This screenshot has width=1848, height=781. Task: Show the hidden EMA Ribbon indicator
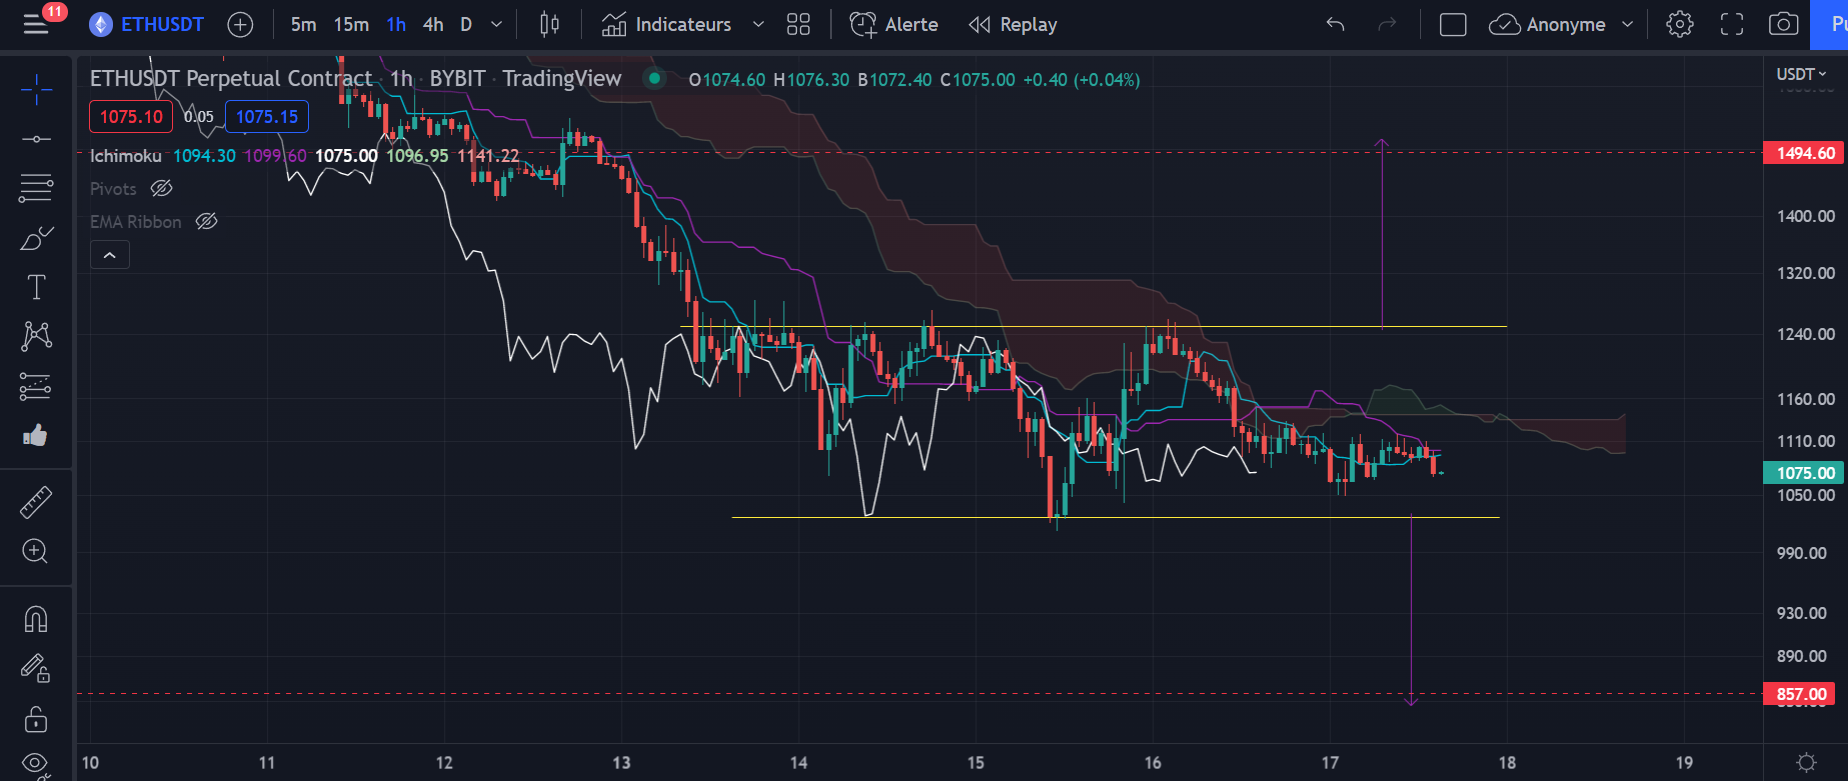(206, 222)
